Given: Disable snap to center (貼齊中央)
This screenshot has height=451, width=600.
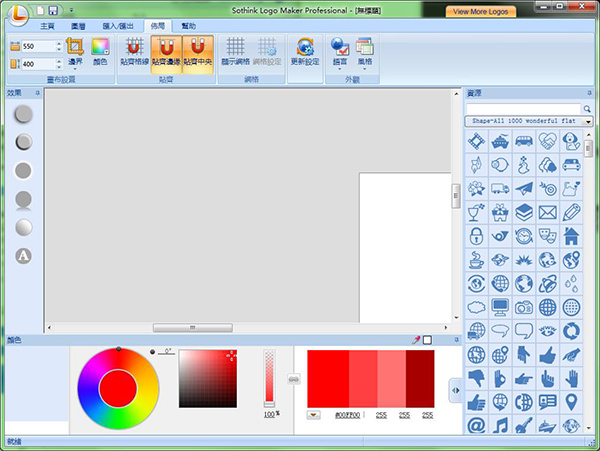Looking at the screenshot, I should coord(198,54).
